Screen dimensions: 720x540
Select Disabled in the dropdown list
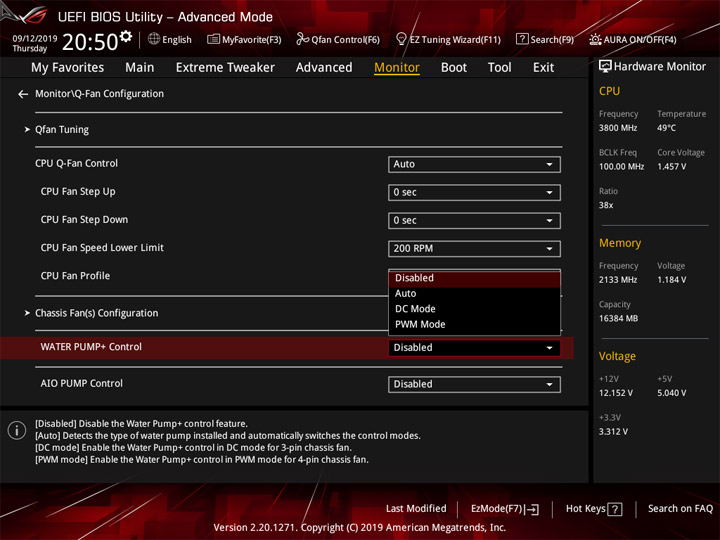pyautogui.click(x=474, y=278)
